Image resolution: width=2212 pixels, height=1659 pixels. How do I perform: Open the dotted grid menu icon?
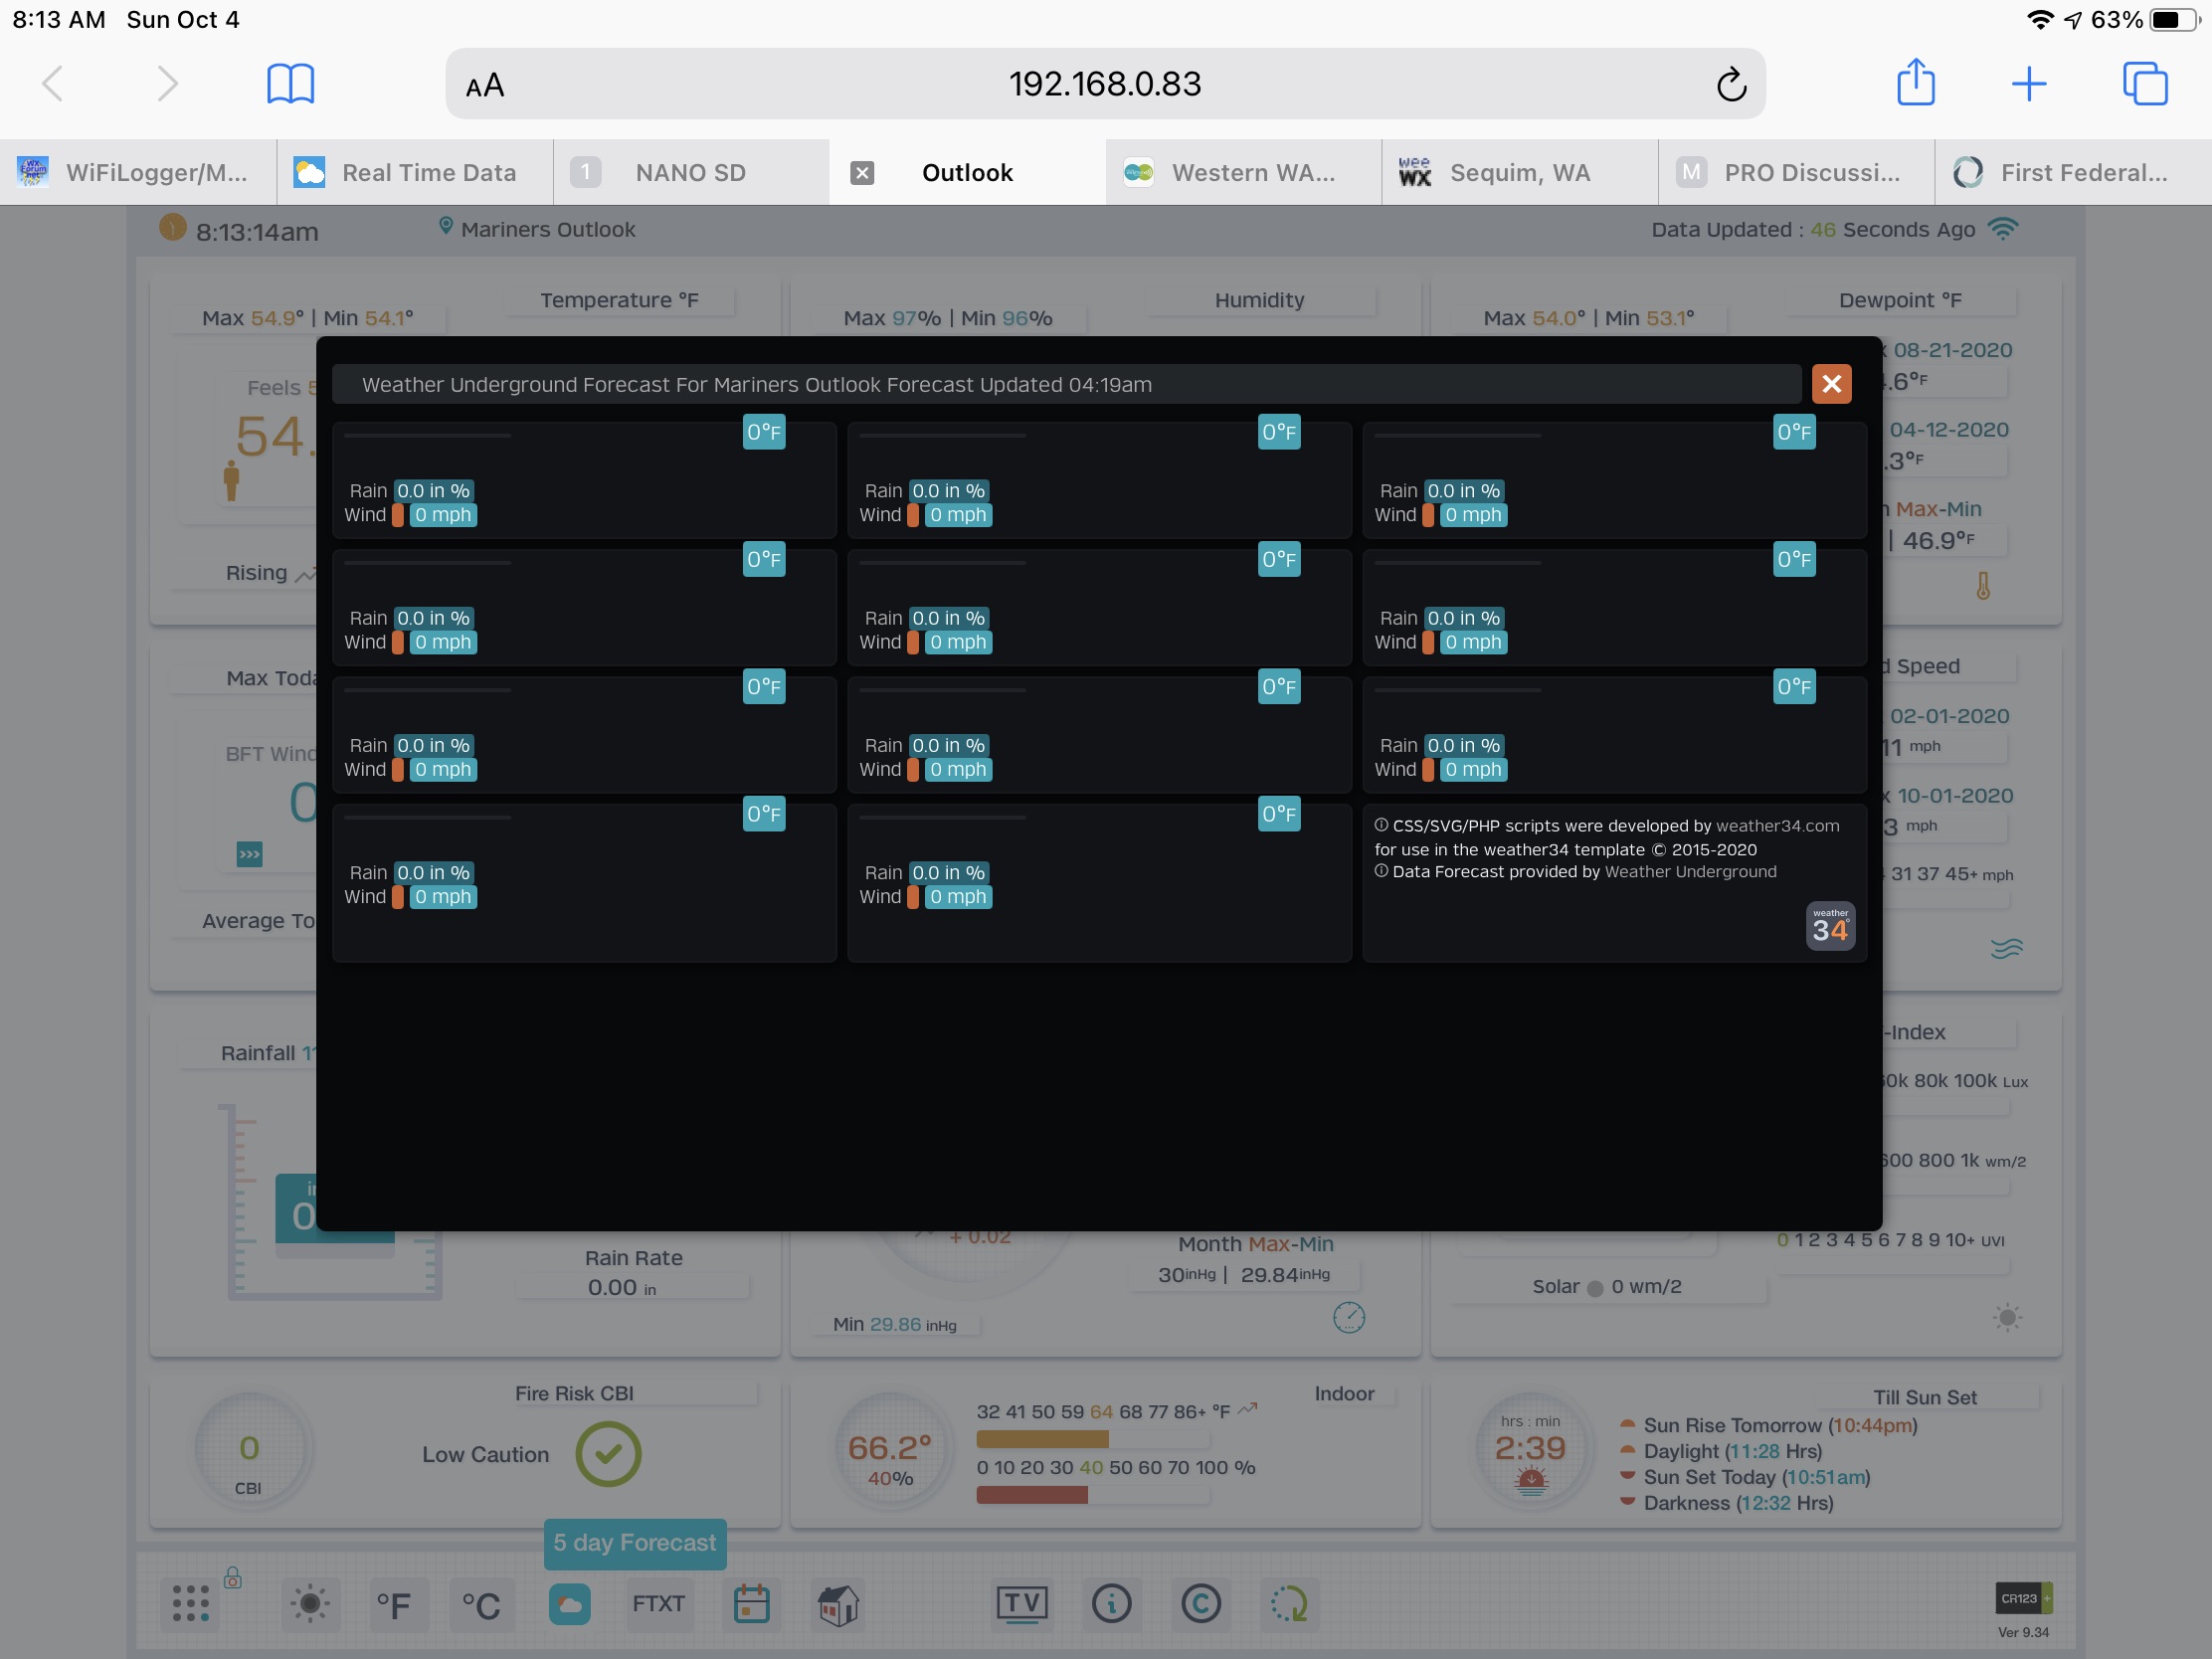pyautogui.click(x=191, y=1603)
